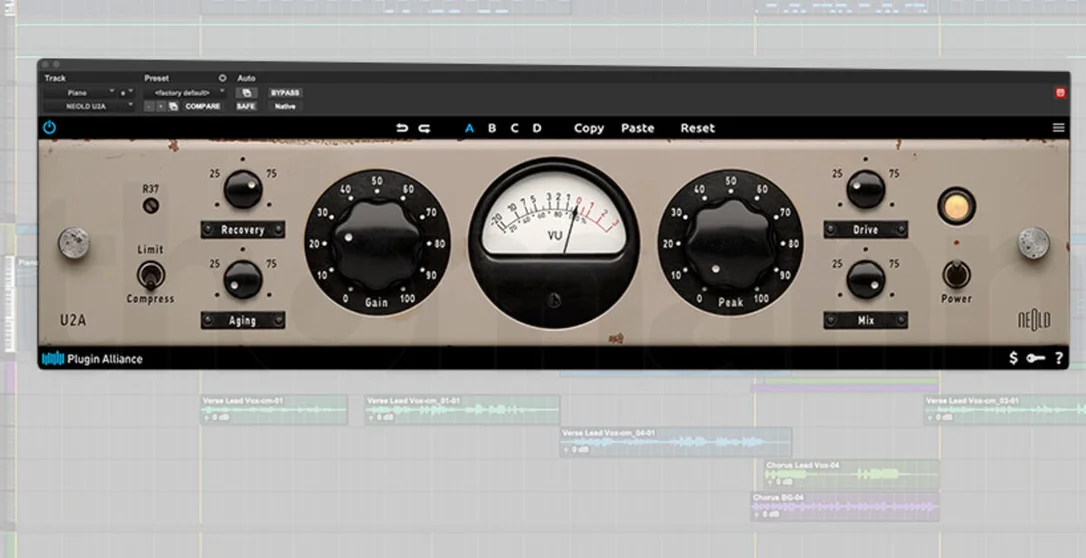Open the insert position dropdown beside Piano

point(126,93)
